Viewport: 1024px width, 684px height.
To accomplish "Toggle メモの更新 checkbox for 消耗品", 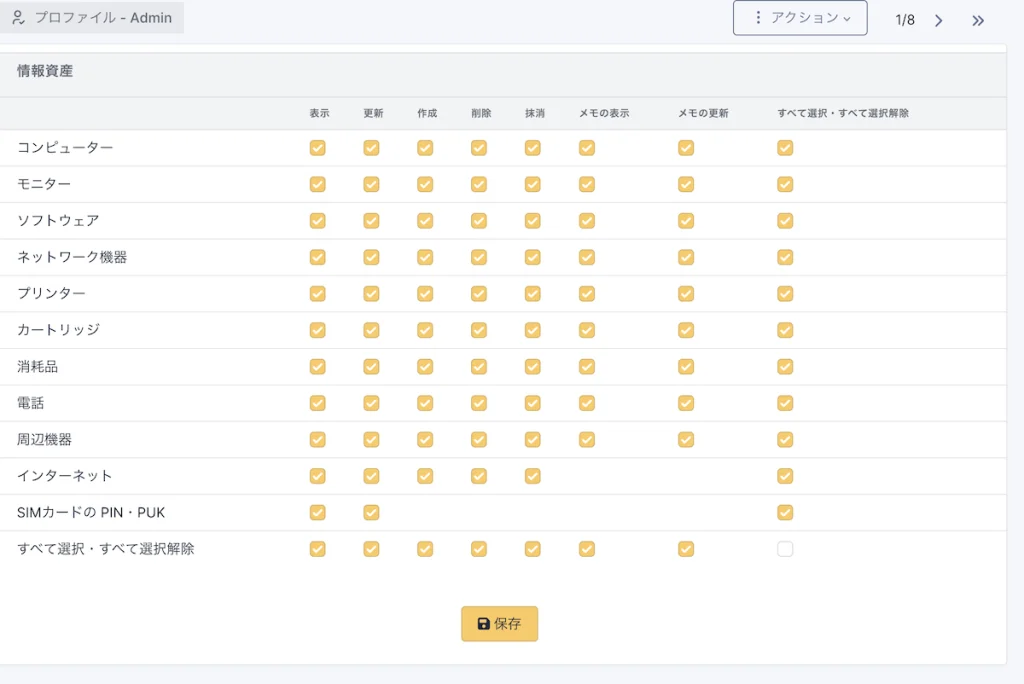I will coord(686,366).
